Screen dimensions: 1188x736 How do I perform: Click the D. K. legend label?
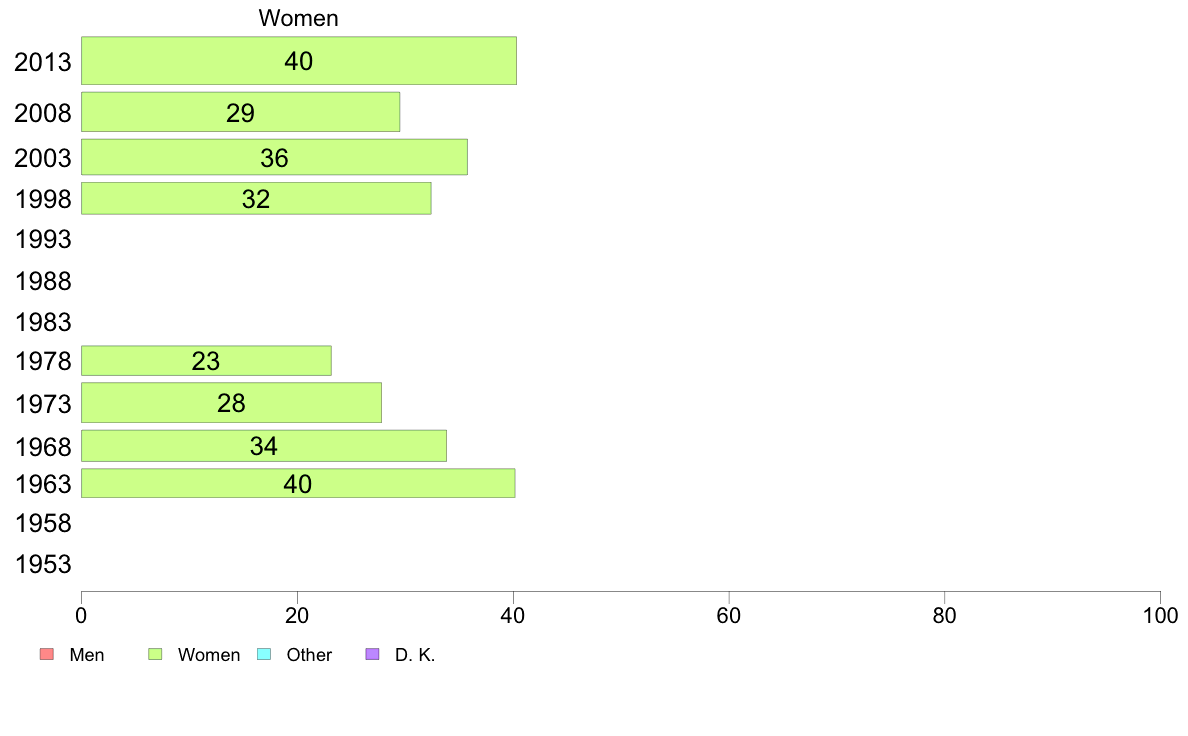tap(415, 655)
